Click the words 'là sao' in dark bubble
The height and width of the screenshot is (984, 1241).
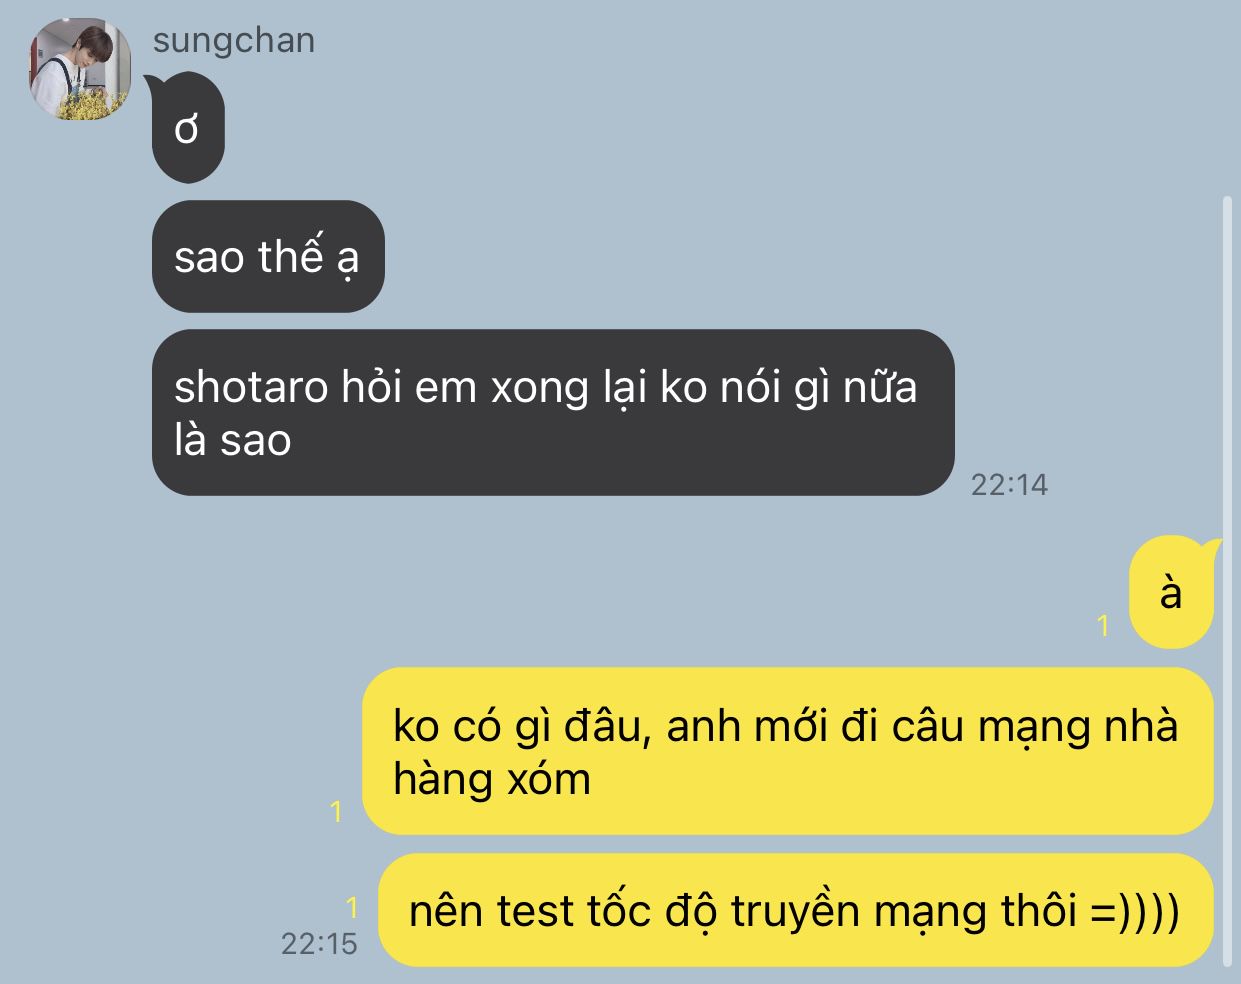point(233,440)
